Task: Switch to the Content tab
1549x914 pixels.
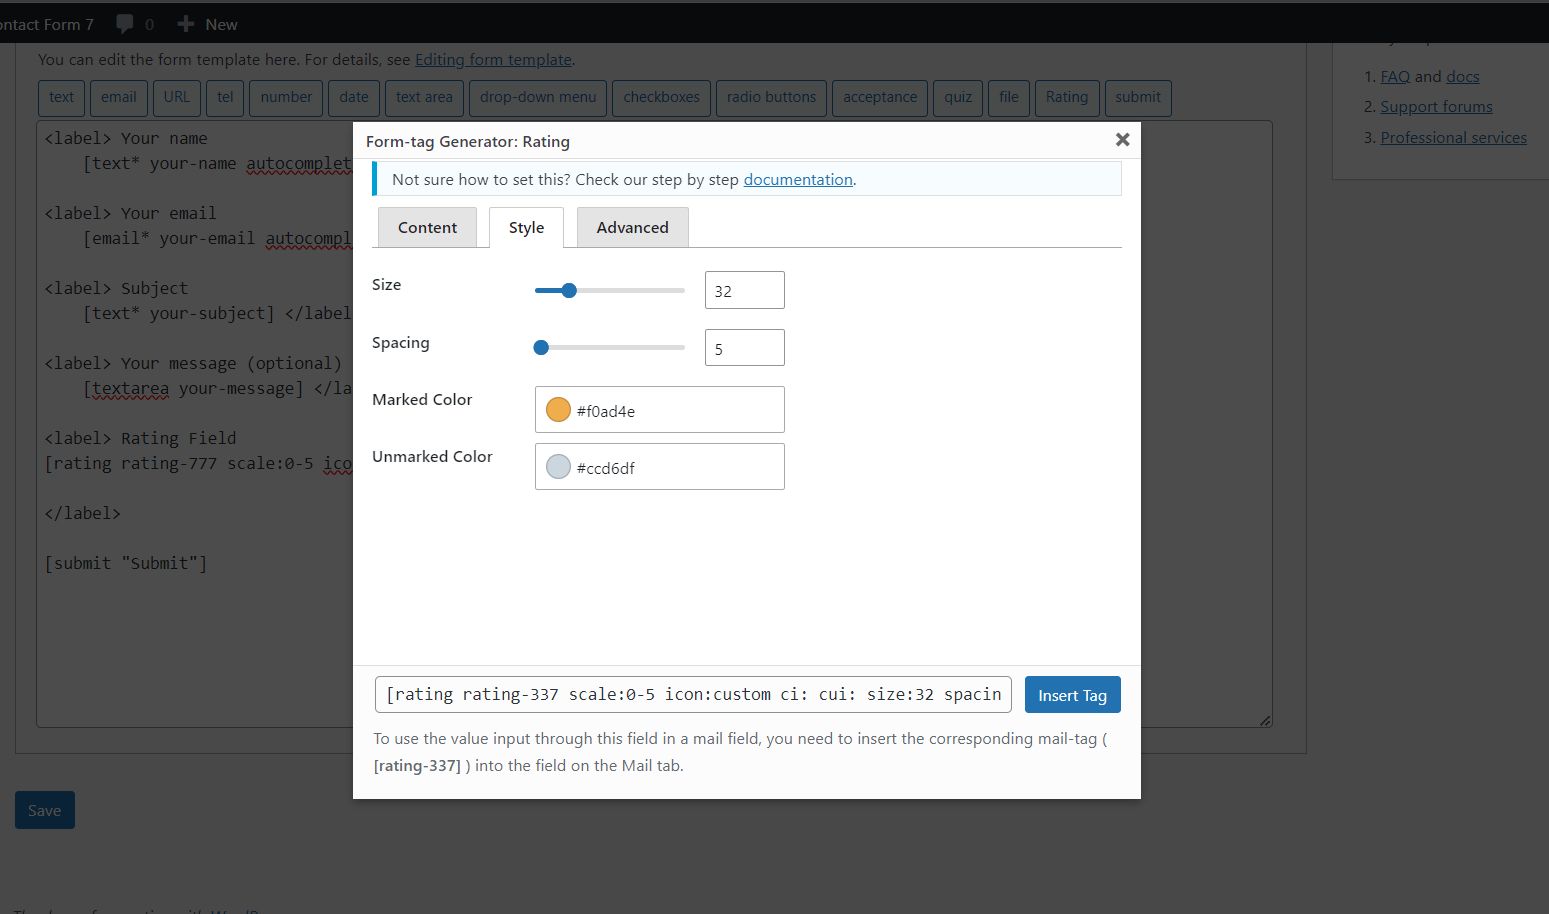Action: pyautogui.click(x=427, y=228)
